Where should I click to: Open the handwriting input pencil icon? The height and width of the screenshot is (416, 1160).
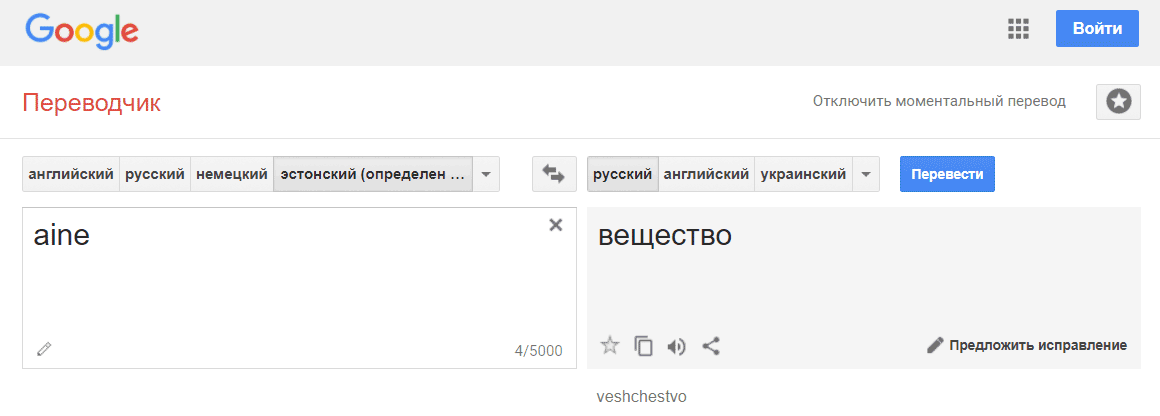(44, 349)
